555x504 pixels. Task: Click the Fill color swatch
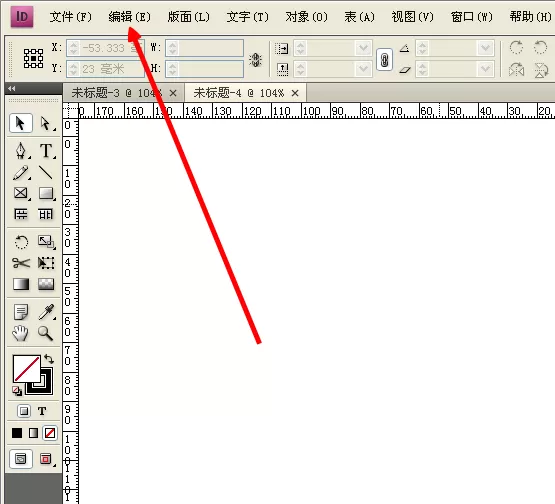click(x=27, y=369)
